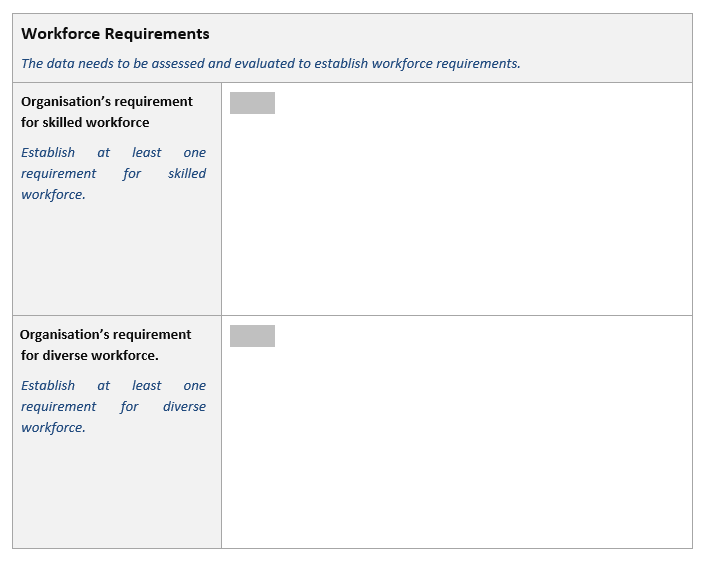Click the italic word 'Establish' in the first row

[48, 153]
